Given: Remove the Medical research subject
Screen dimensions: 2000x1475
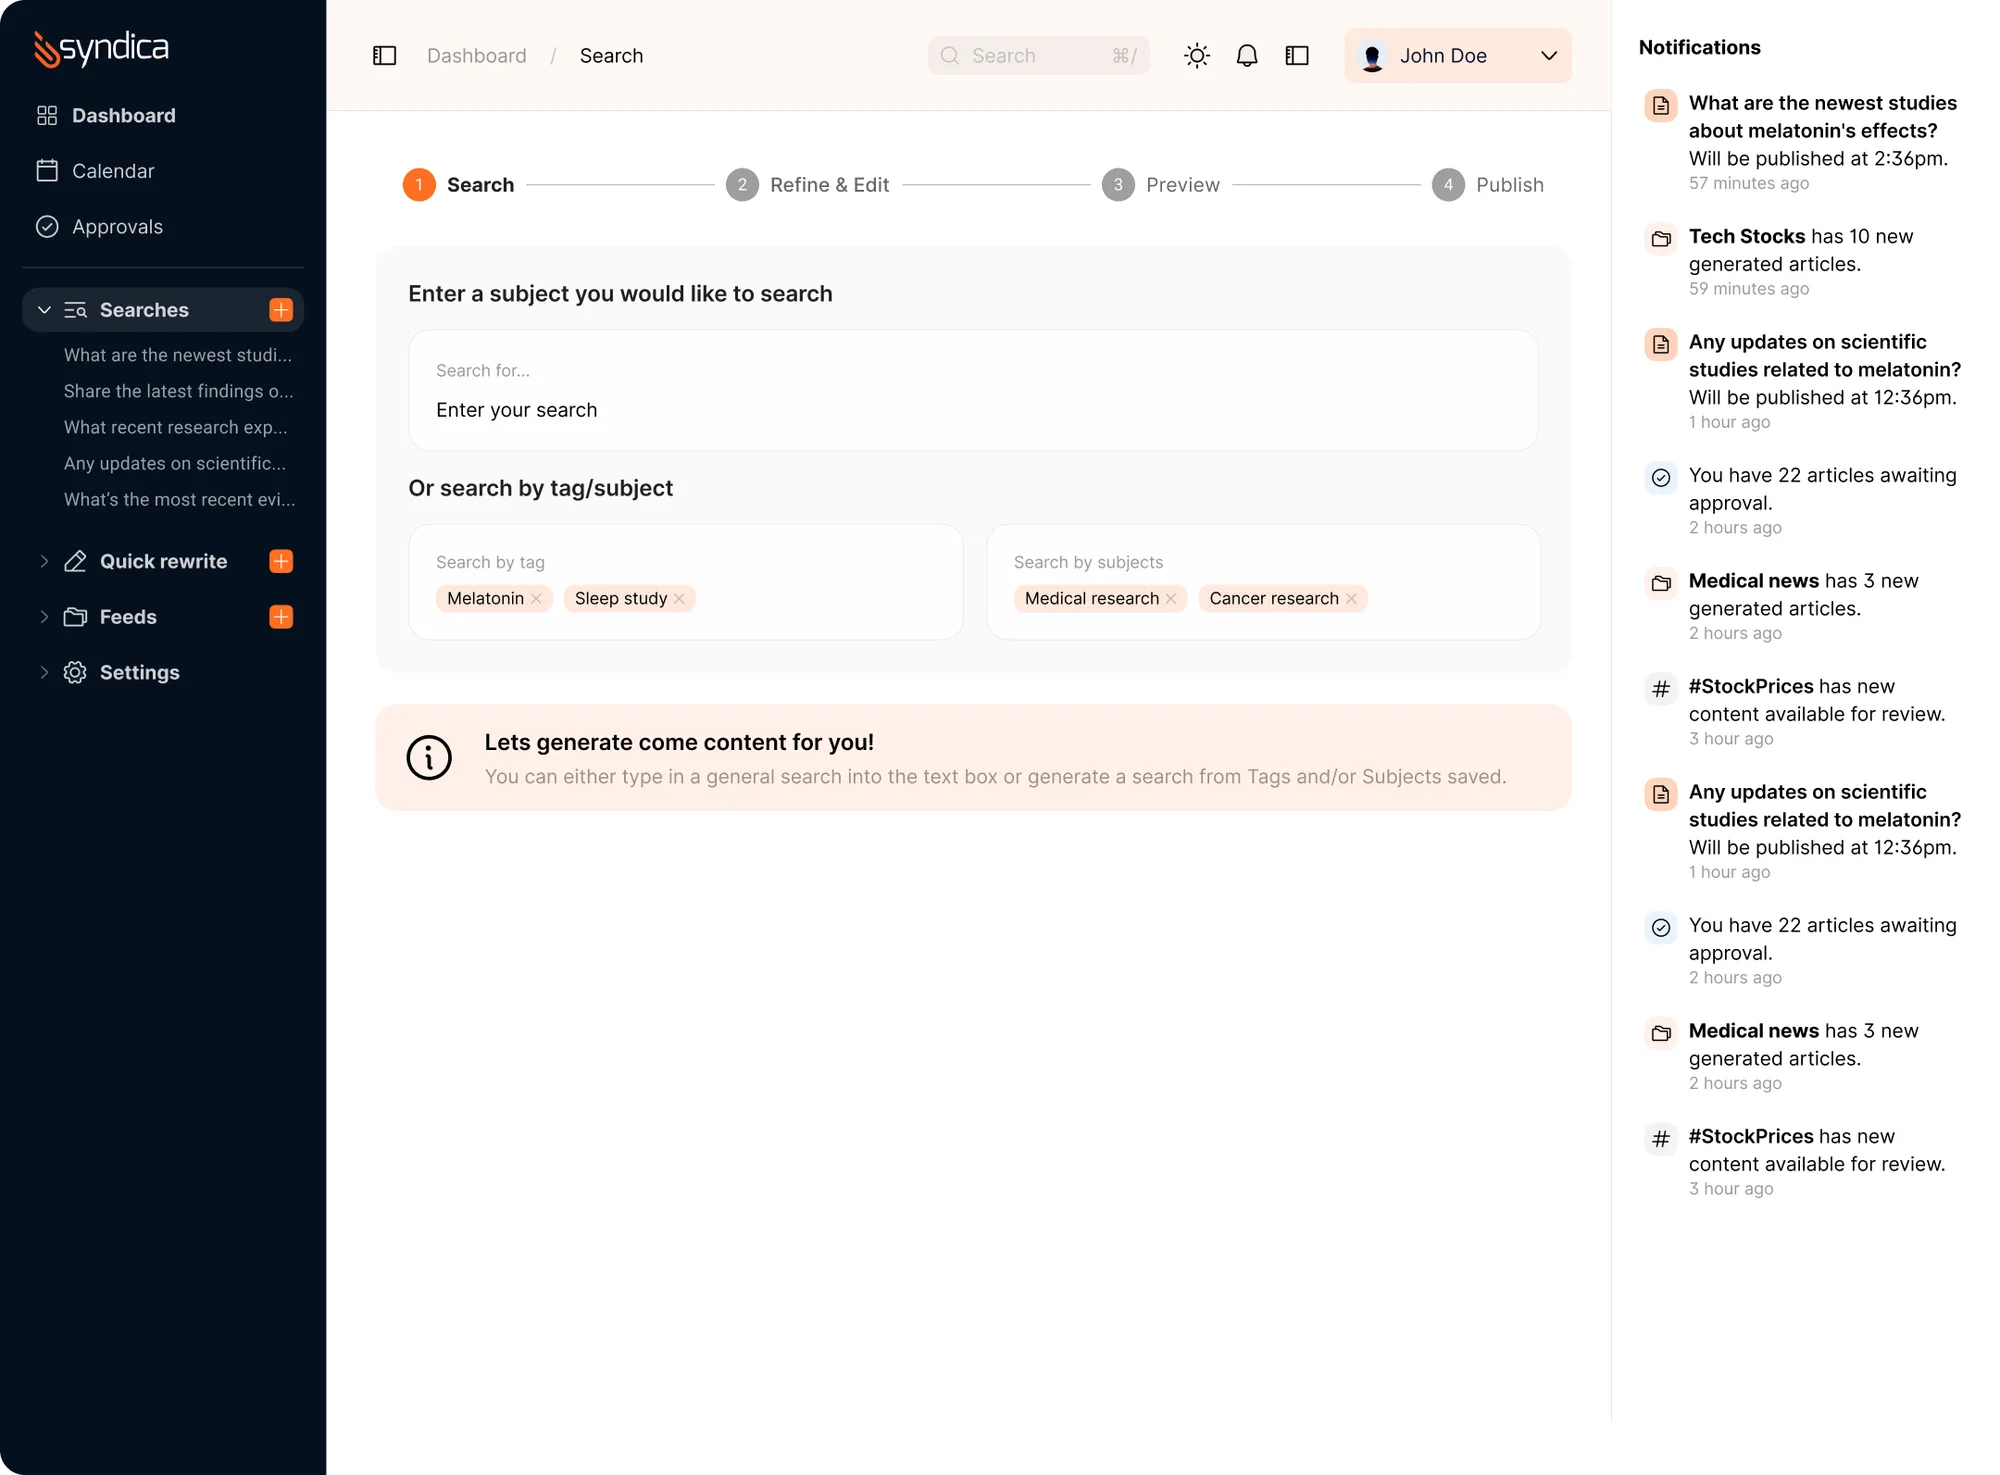Looking at the screenshot, I should [1171, 599].
